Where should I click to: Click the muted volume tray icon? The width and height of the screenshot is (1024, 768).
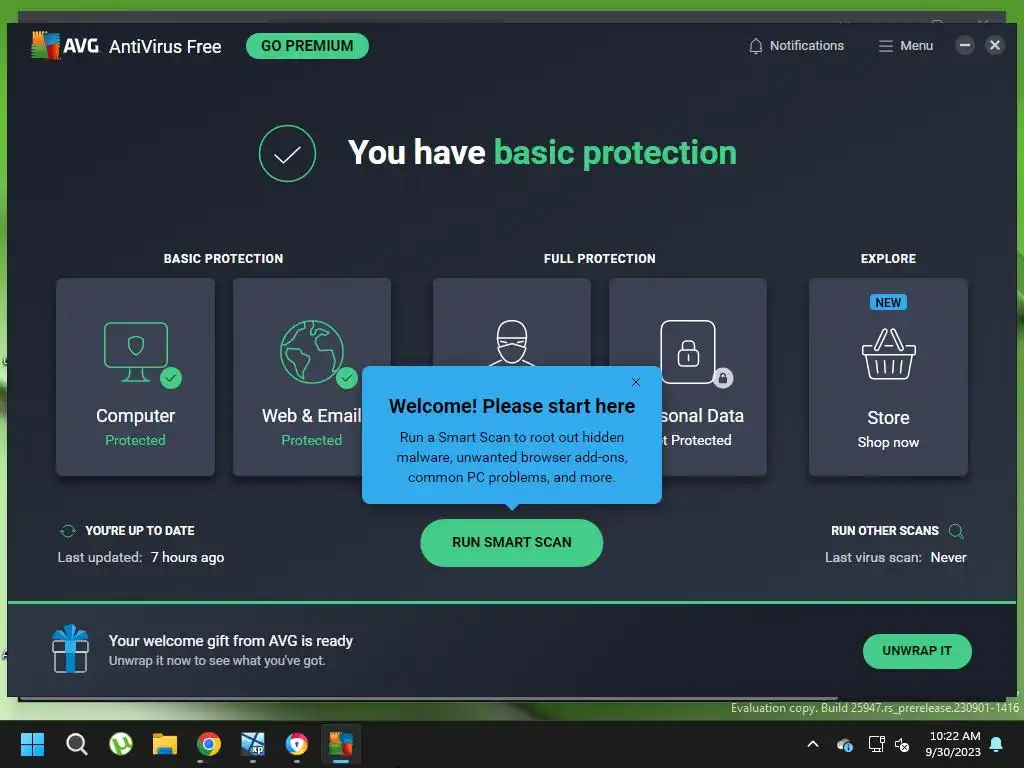pos(902,744)
